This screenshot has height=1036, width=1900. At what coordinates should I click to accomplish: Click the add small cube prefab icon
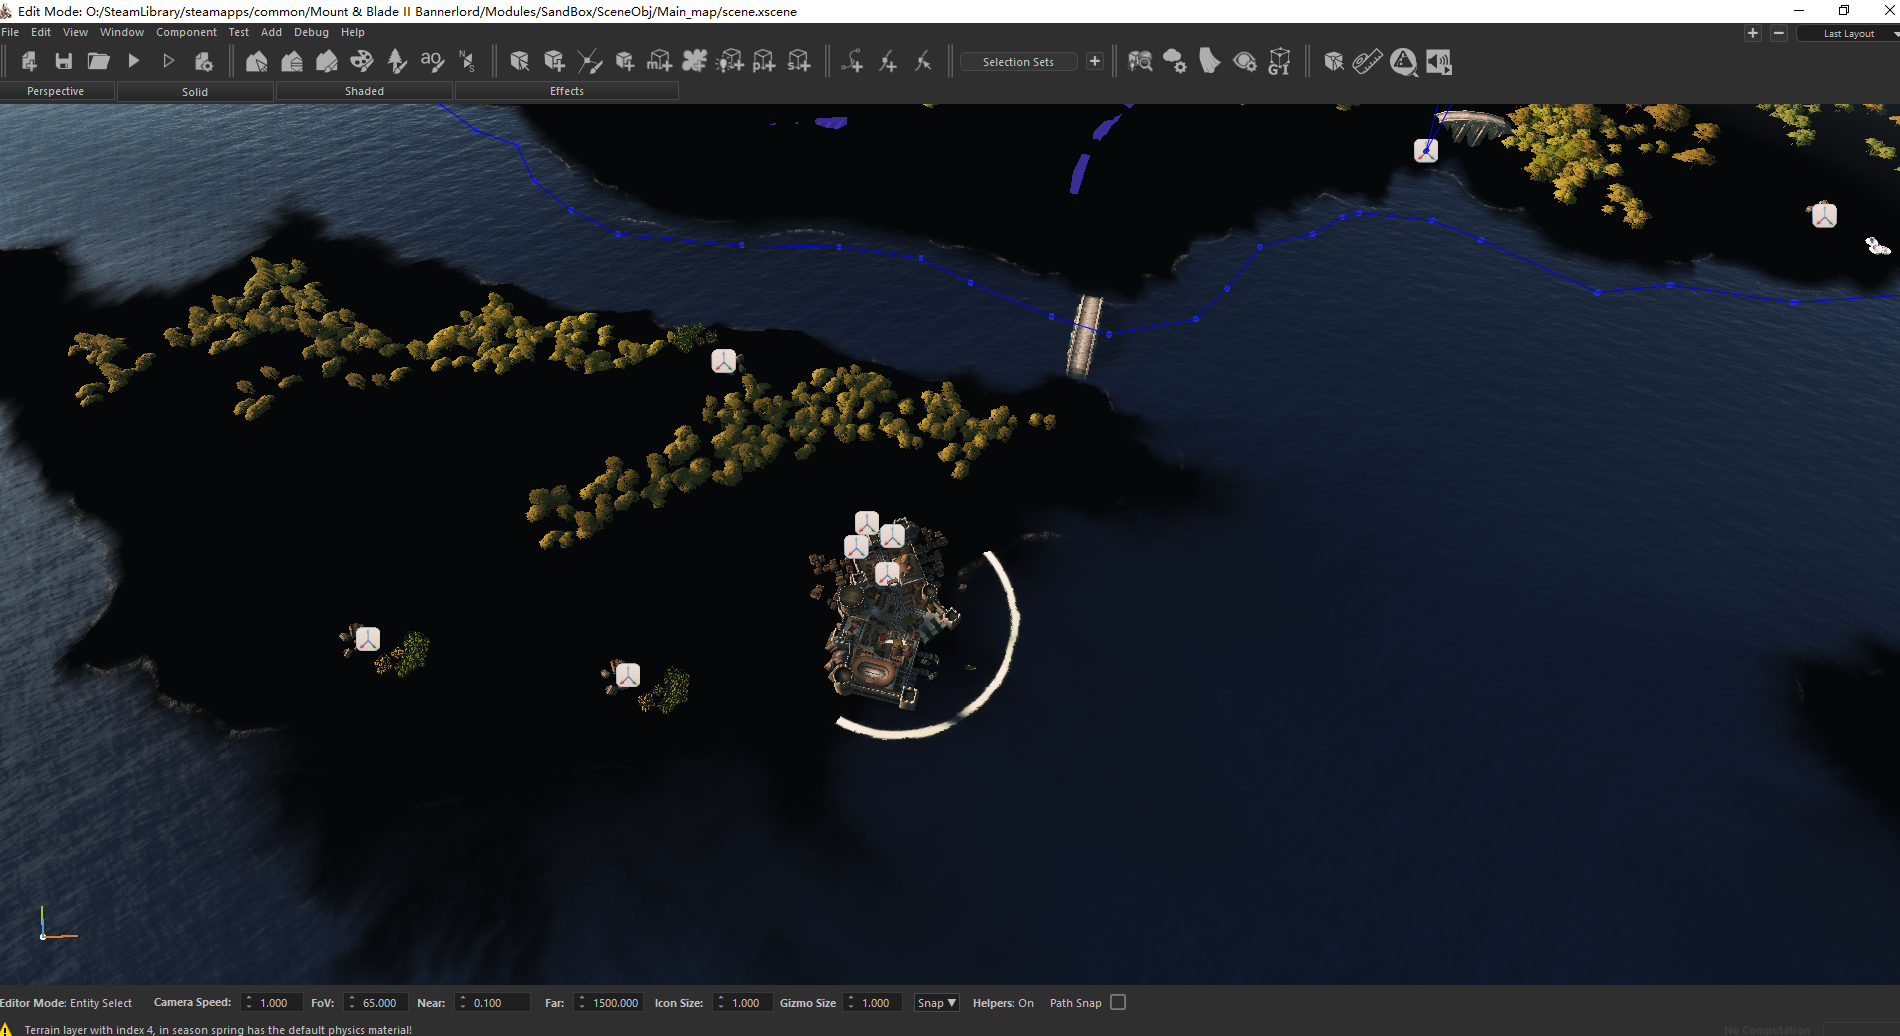[x=625, y=61]
